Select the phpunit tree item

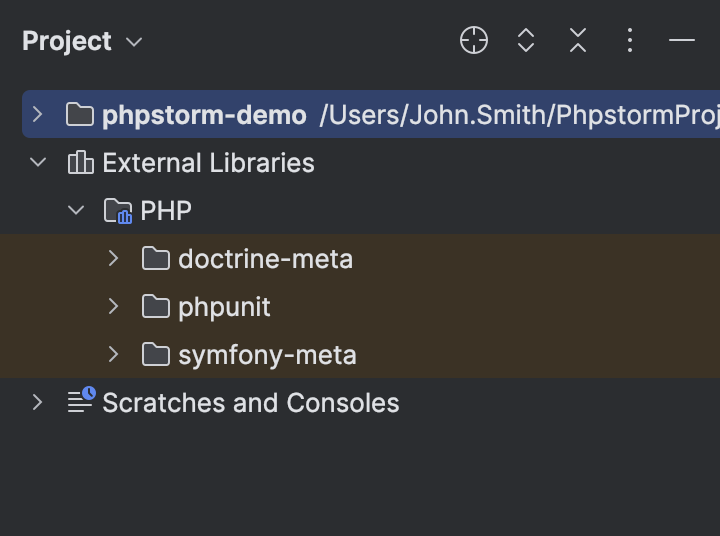point(224,307)
